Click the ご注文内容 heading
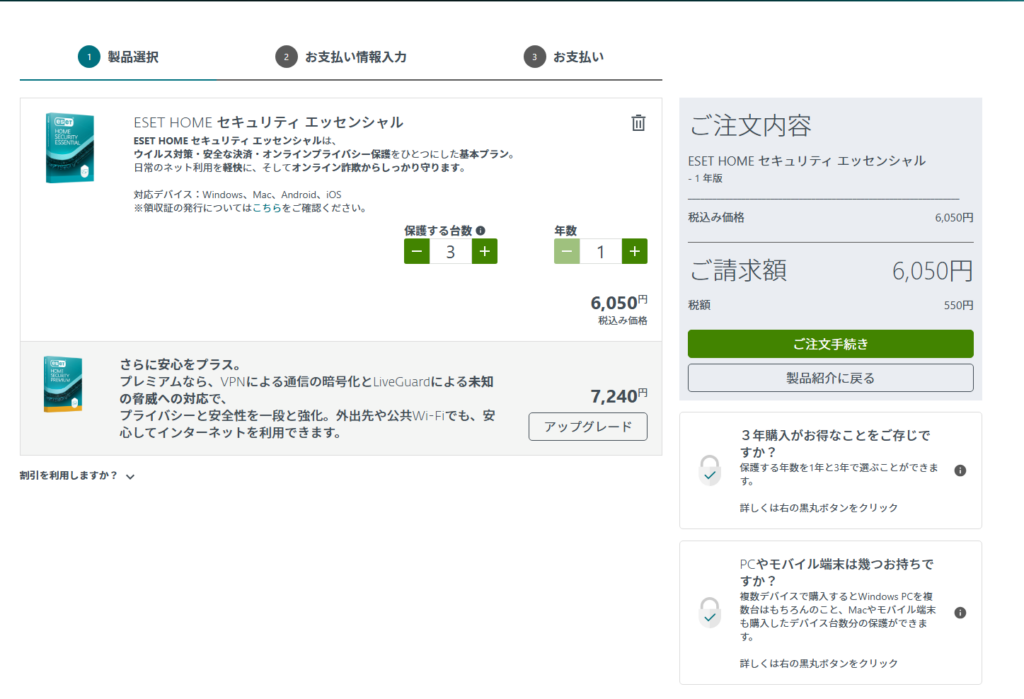This screenshot has width=1024, height=699. pyautogui.click(x=750, y=125)
